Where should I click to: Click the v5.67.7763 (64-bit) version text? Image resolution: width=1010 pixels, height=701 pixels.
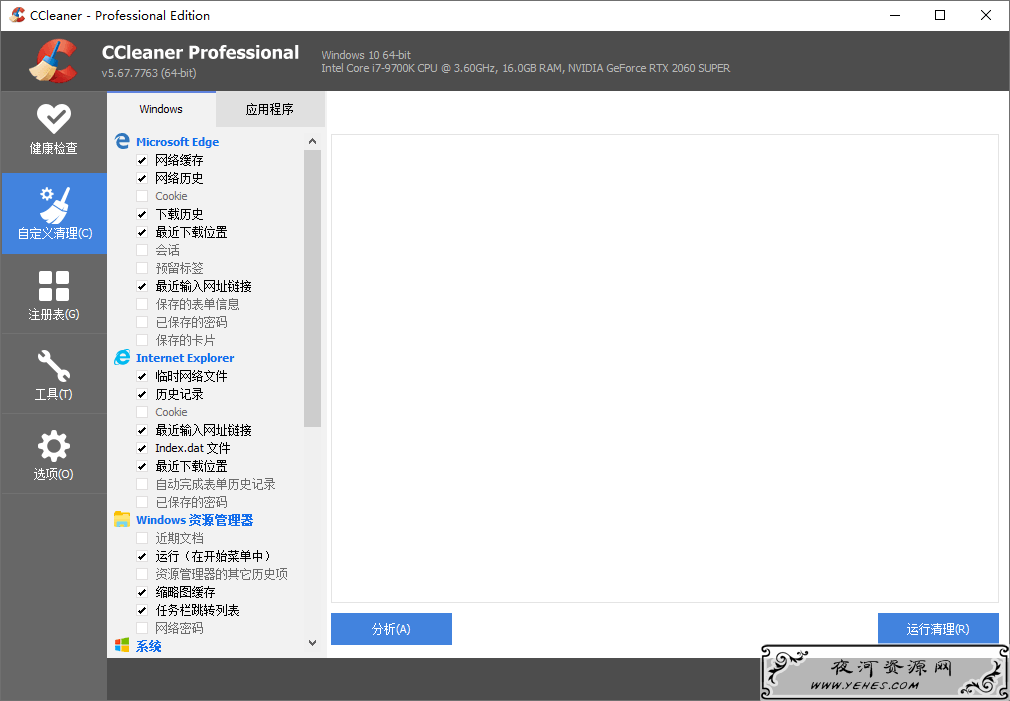pyautogui.click(x=149, y=73)
